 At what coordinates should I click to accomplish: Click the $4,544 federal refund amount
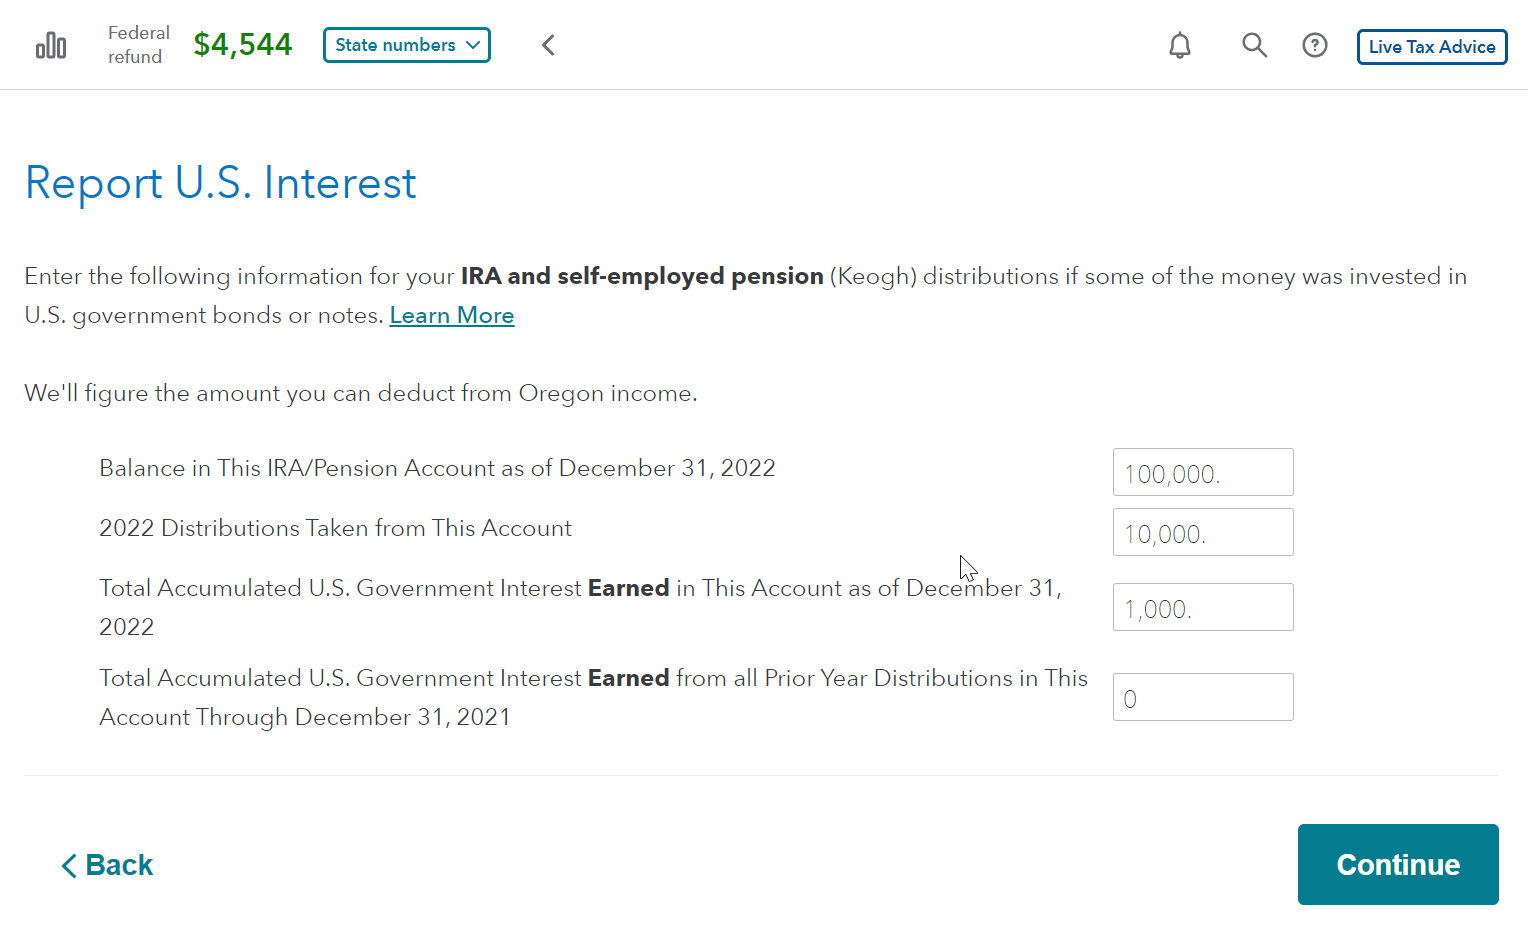[x=243, y=45]
